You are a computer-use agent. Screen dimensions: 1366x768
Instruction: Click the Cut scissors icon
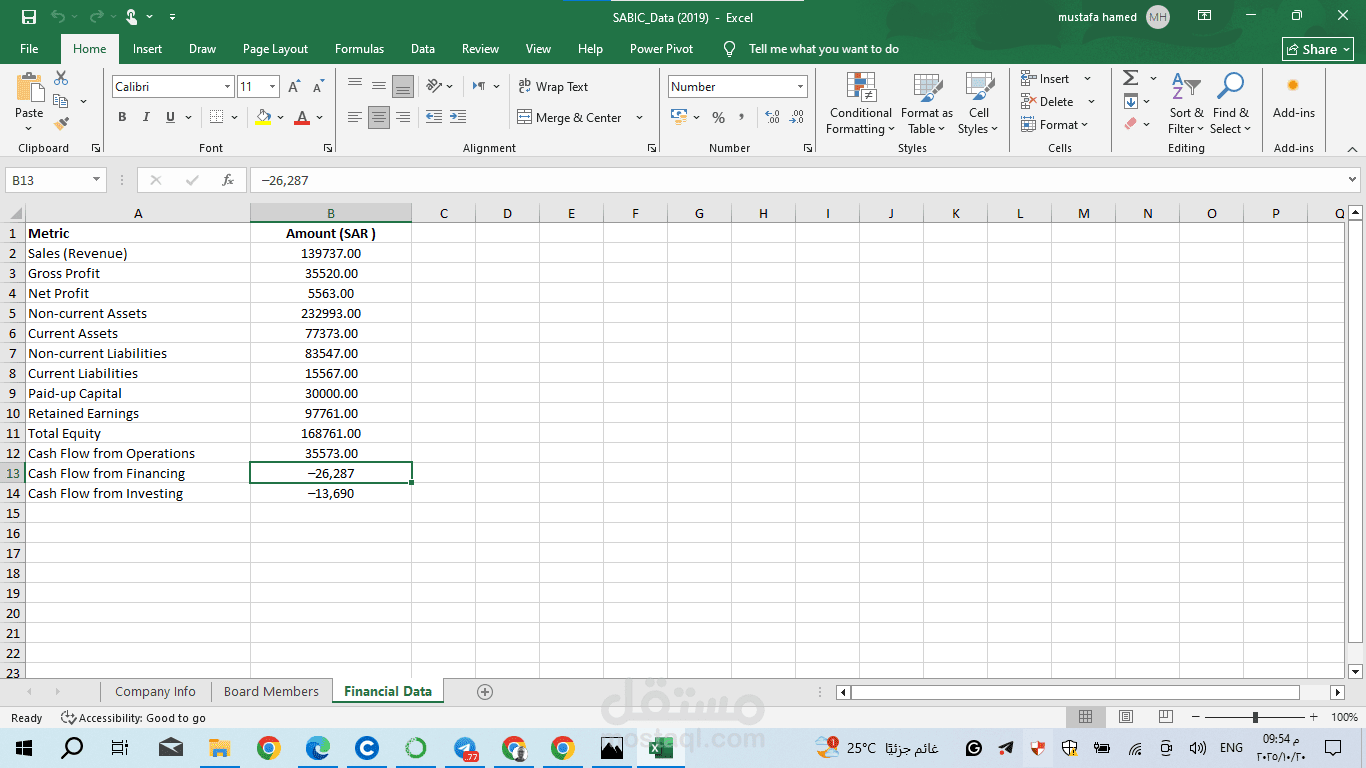point(61,78)
